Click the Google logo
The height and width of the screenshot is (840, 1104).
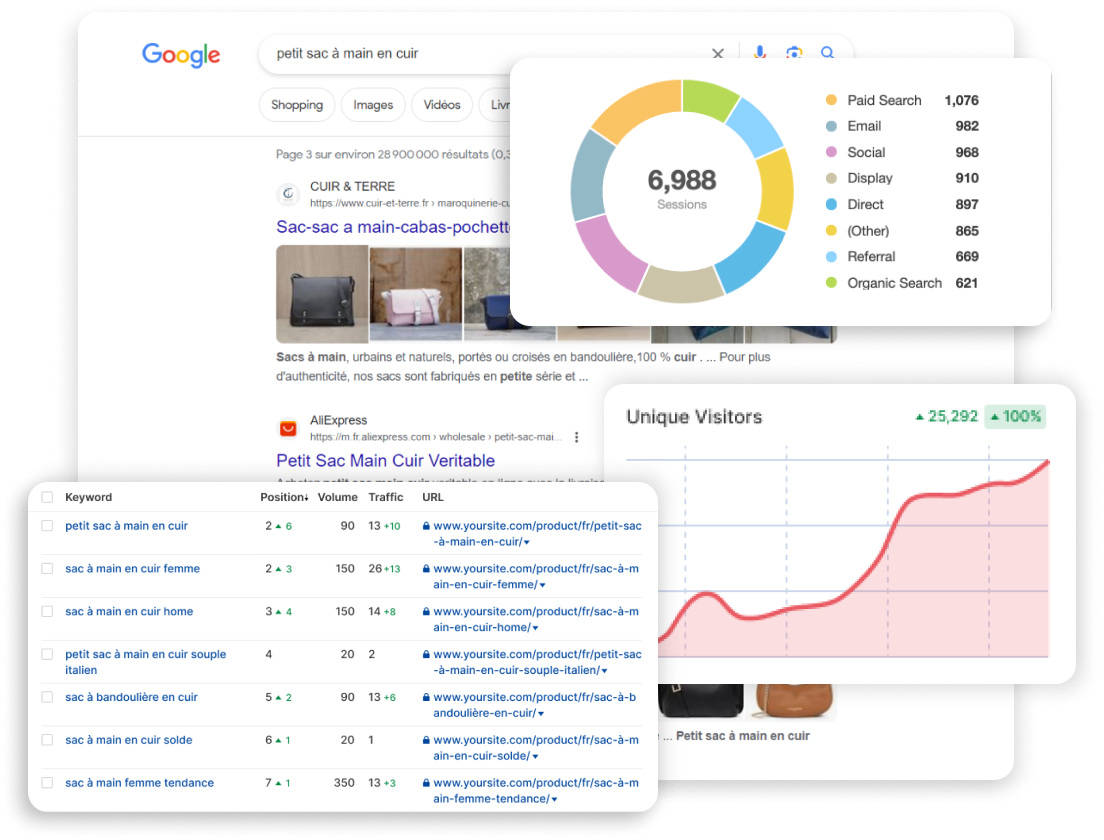pos(181,55)
